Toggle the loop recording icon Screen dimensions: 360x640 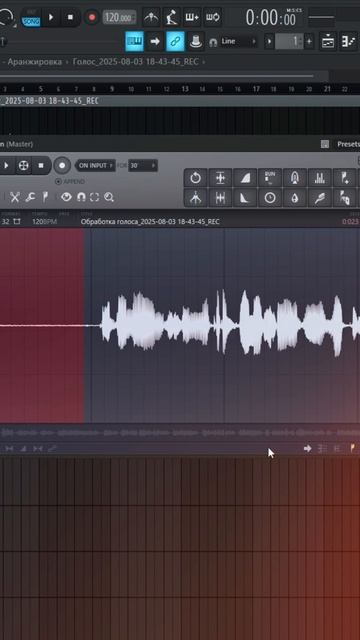tap(212, 18)
